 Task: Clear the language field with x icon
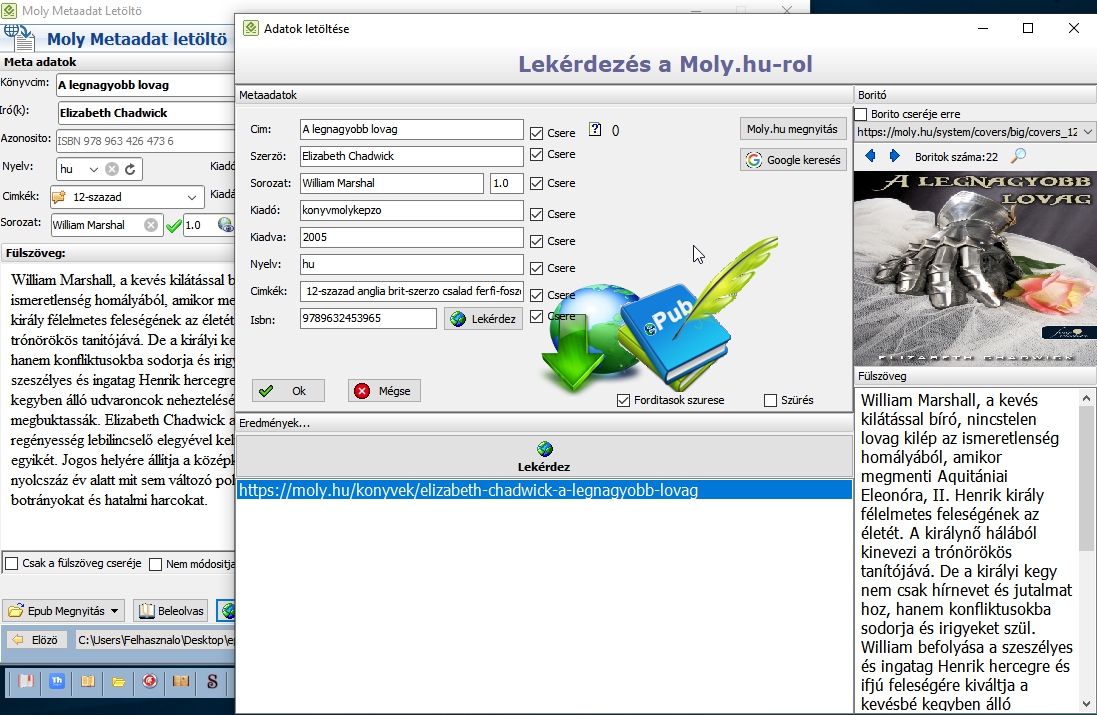[112, 169]
